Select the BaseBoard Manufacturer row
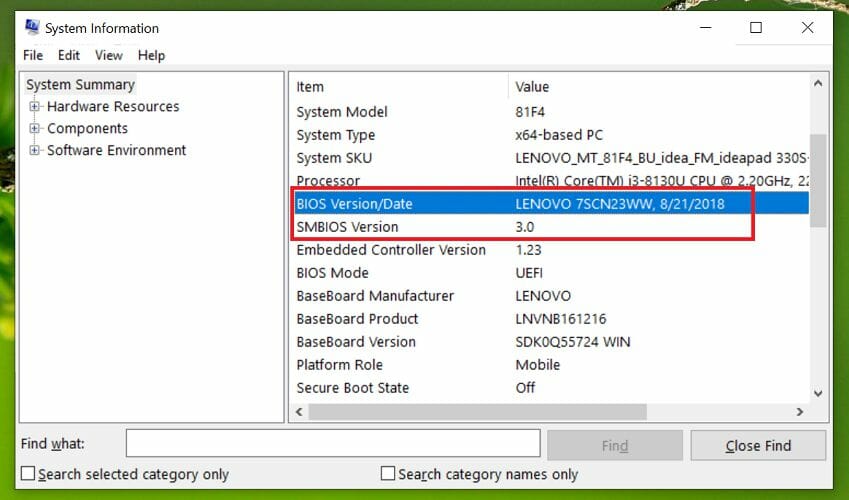This screenshot has width=849, height=500. coord(550,296)
